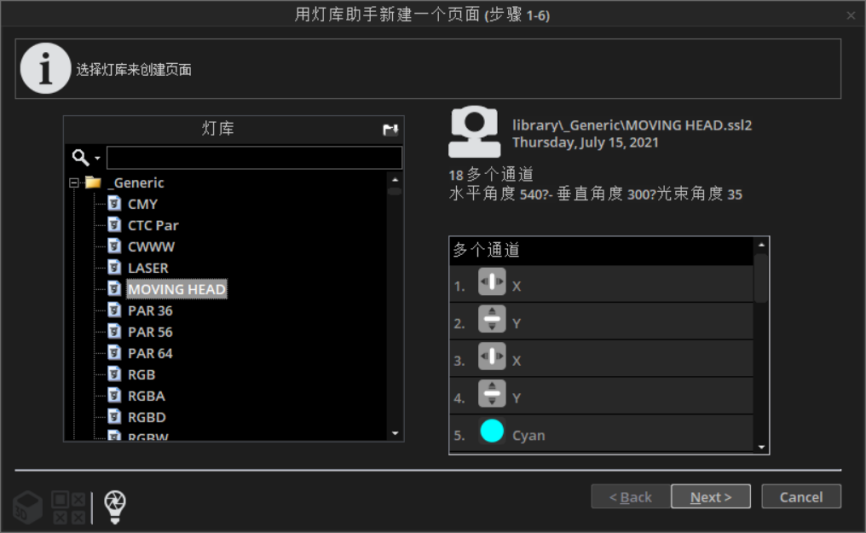This screenshot has width=866, height=533.
Task: Collapse the _Generic folder
Action: pos(74,183)
